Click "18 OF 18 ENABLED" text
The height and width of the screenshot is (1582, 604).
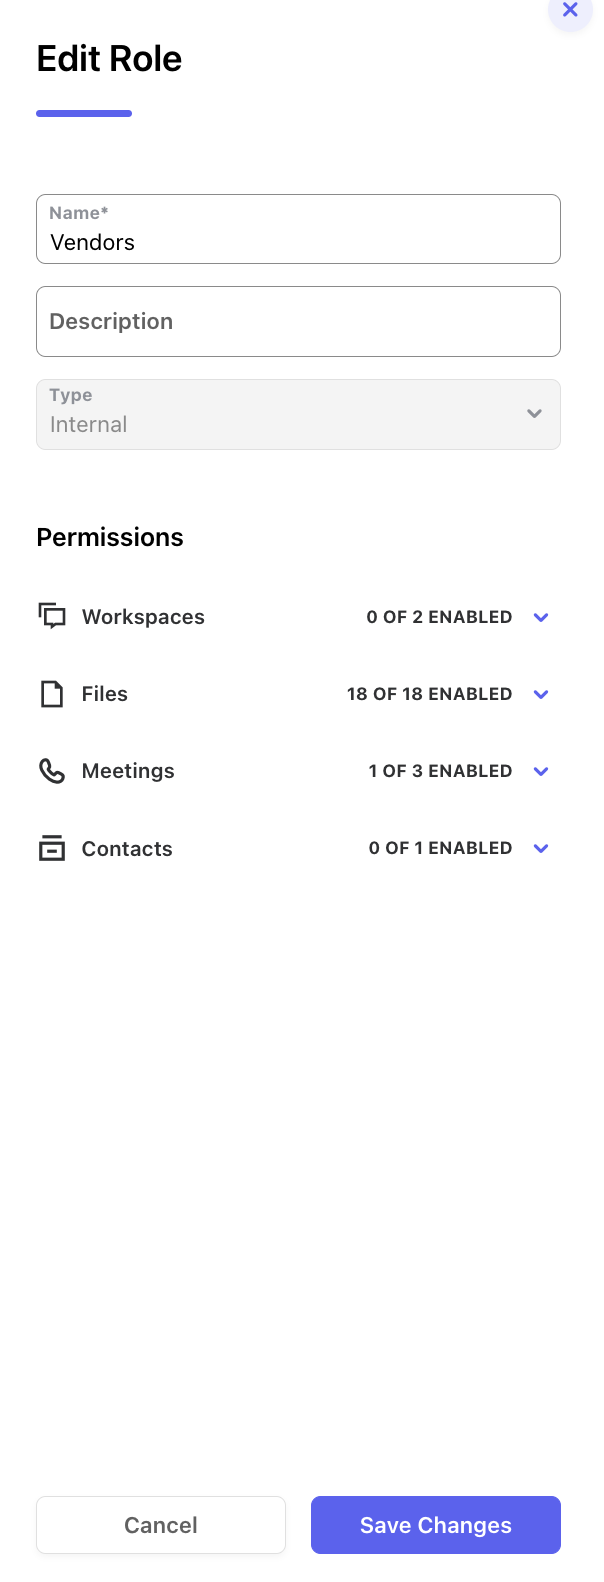(429, 694)
